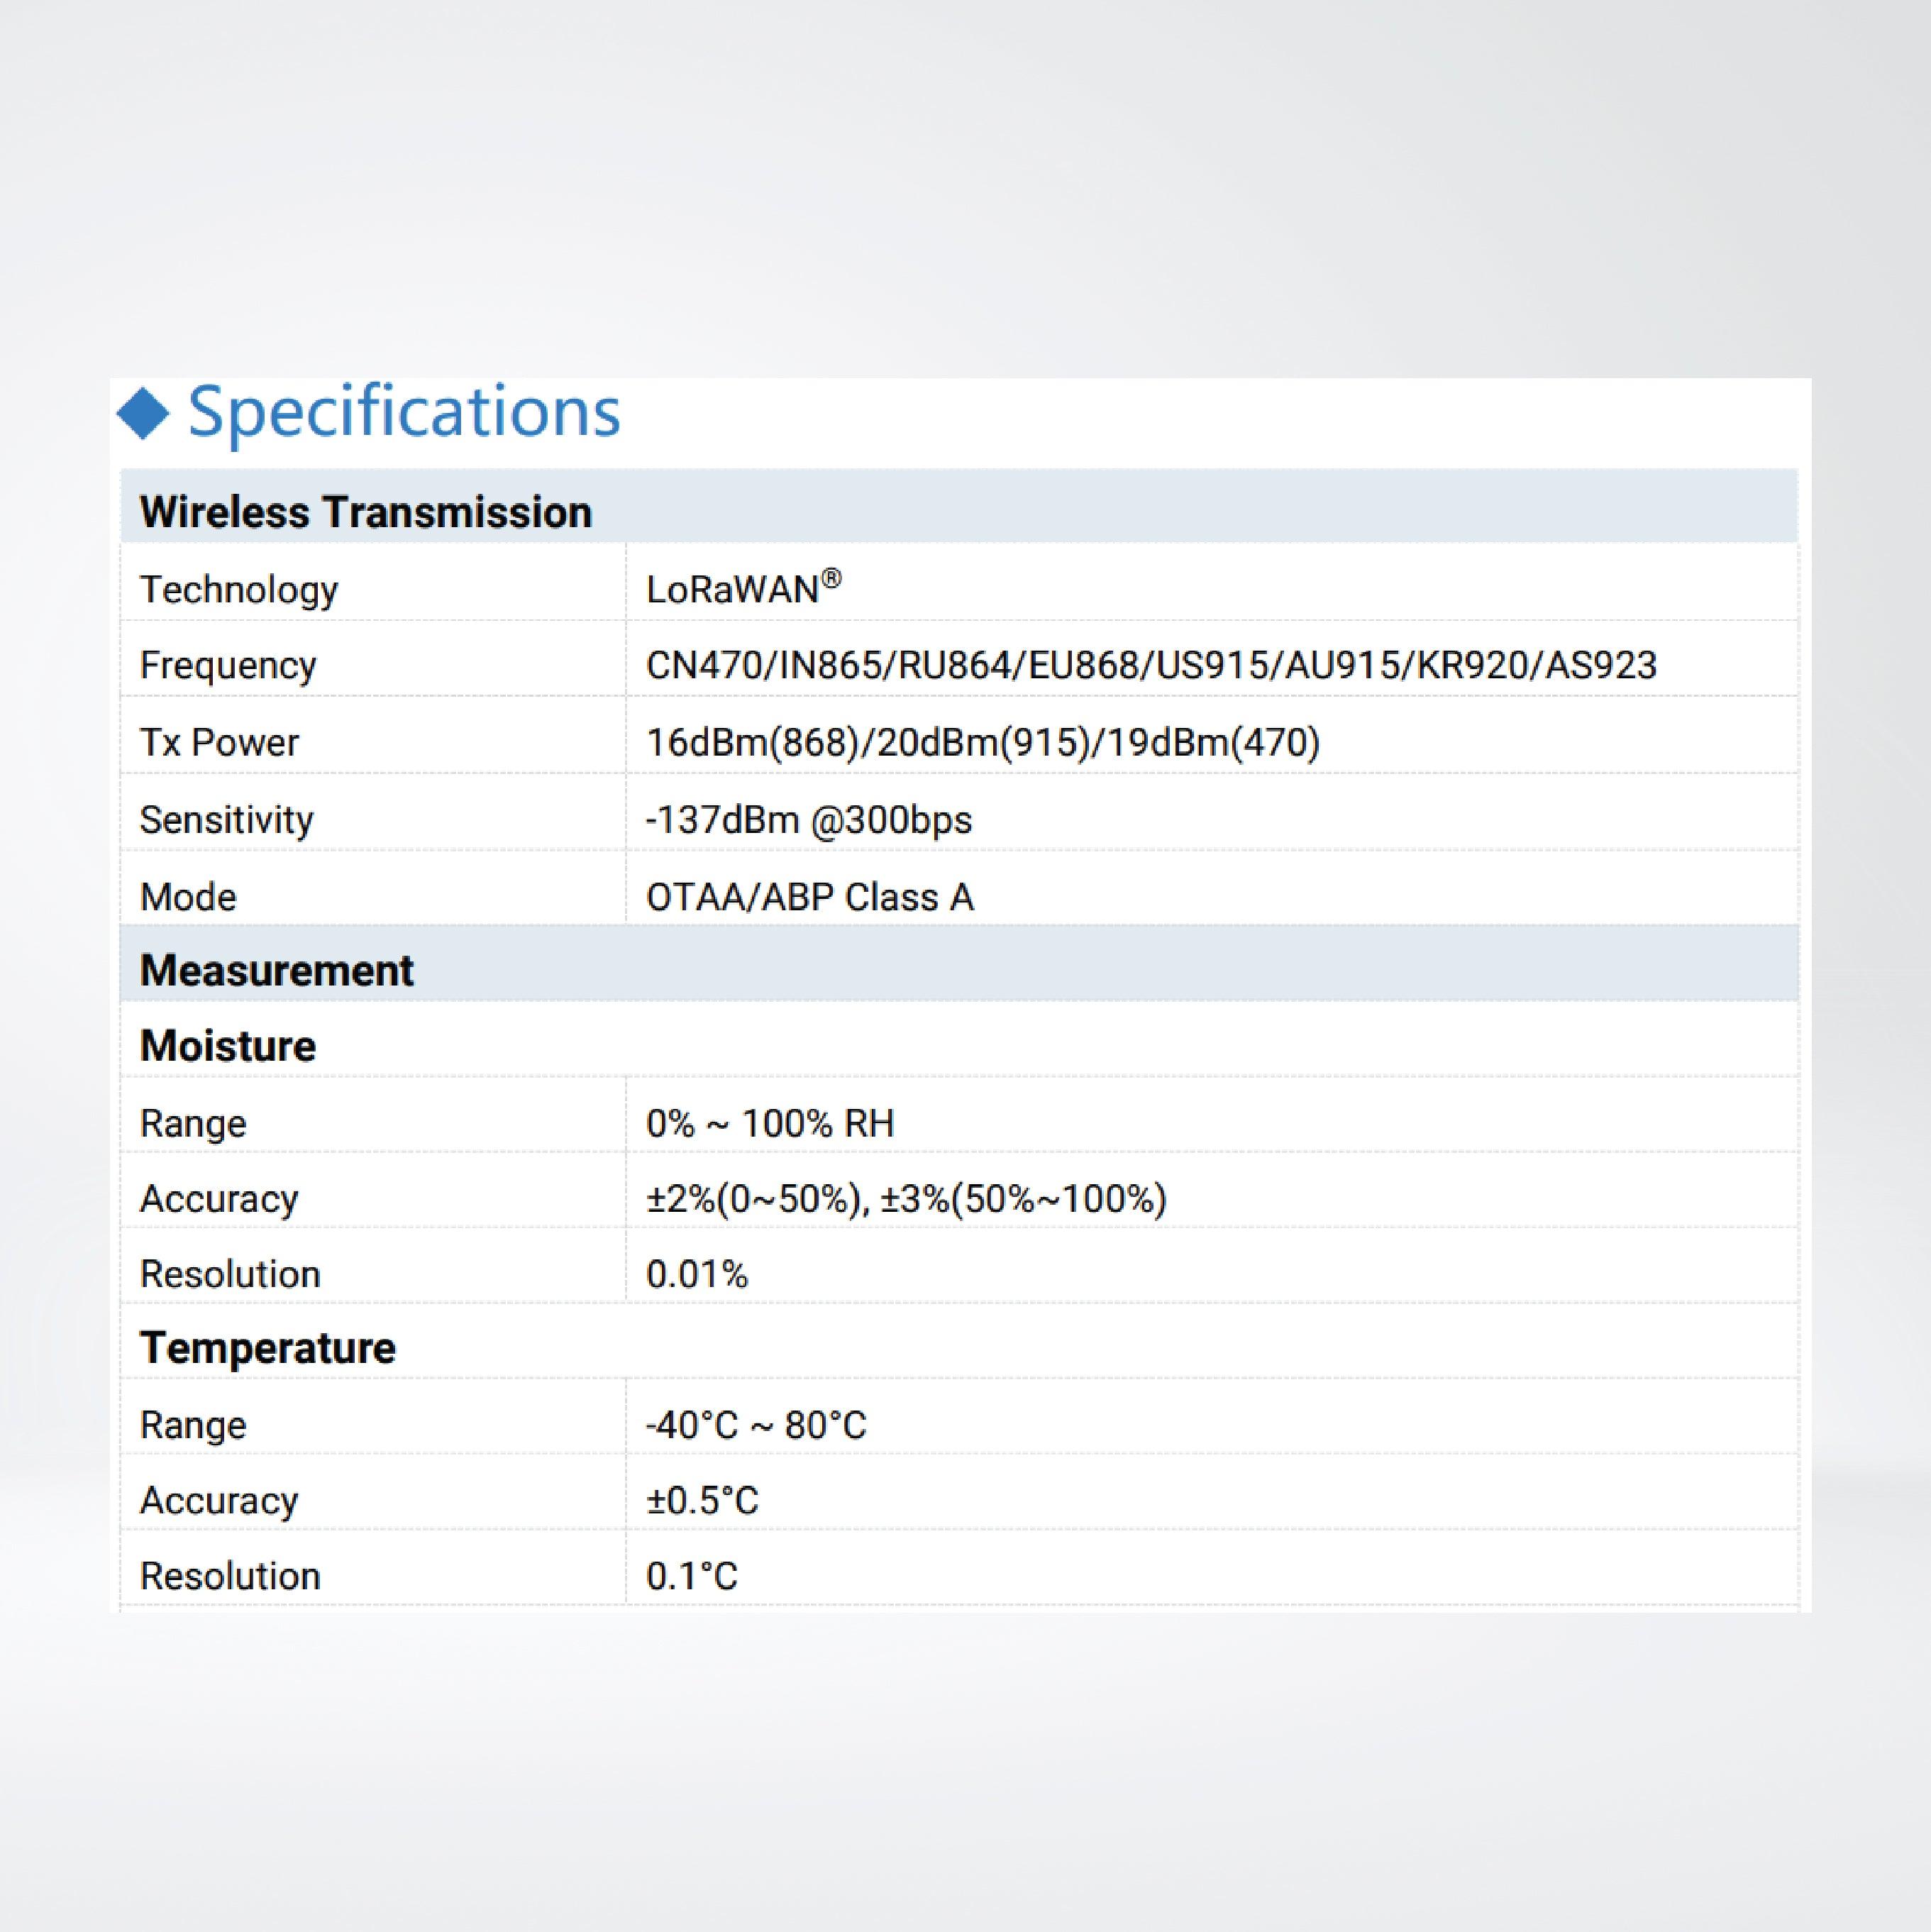Select the LoRaWAN value
The width and height of the screenshot is (1931, 1932).
(x=743, y=588)
